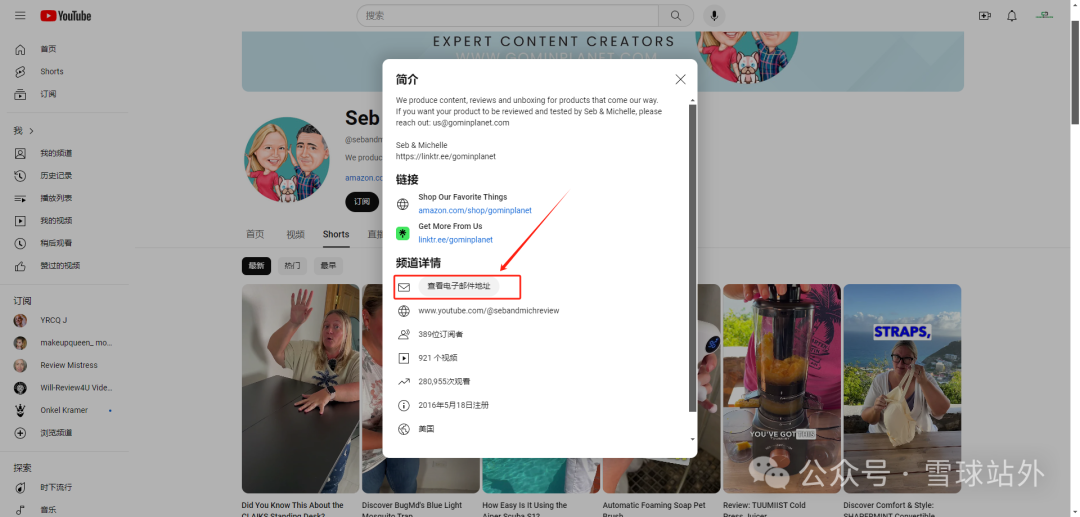Switch to the 首页 channel tab
The height and width of the screenshot is (517, 1080).
pyautogui.click(x=255, y=235)
